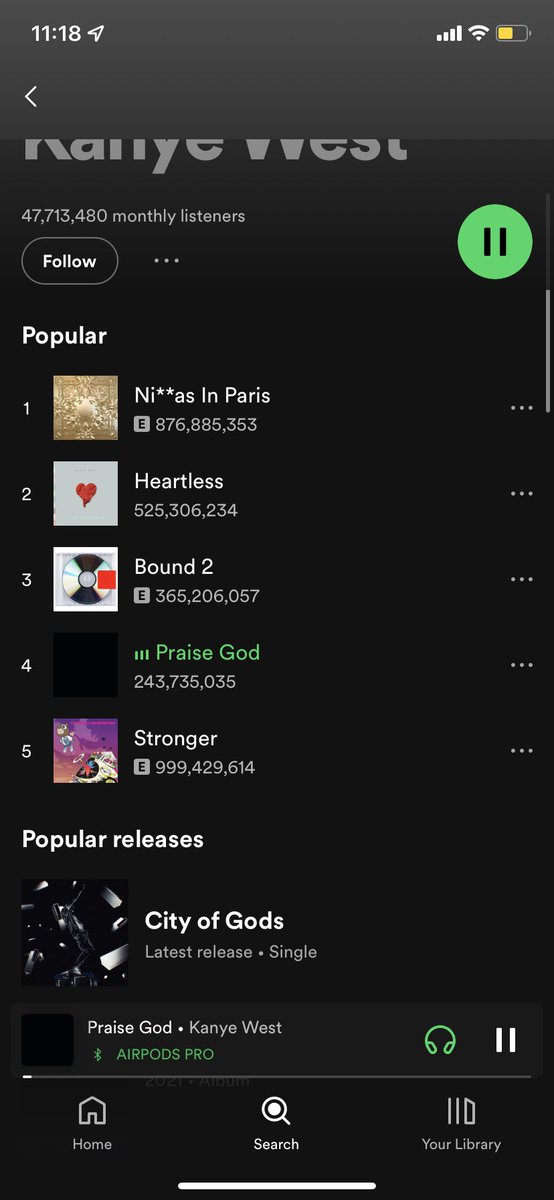Go to the Home tab

tap(92, 1124)
